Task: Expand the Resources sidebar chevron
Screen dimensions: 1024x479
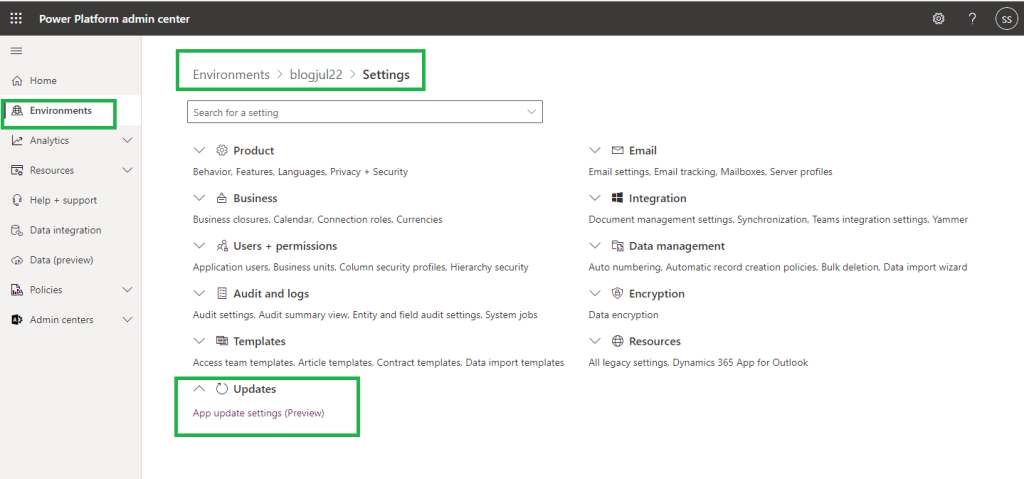Action: 127,171
